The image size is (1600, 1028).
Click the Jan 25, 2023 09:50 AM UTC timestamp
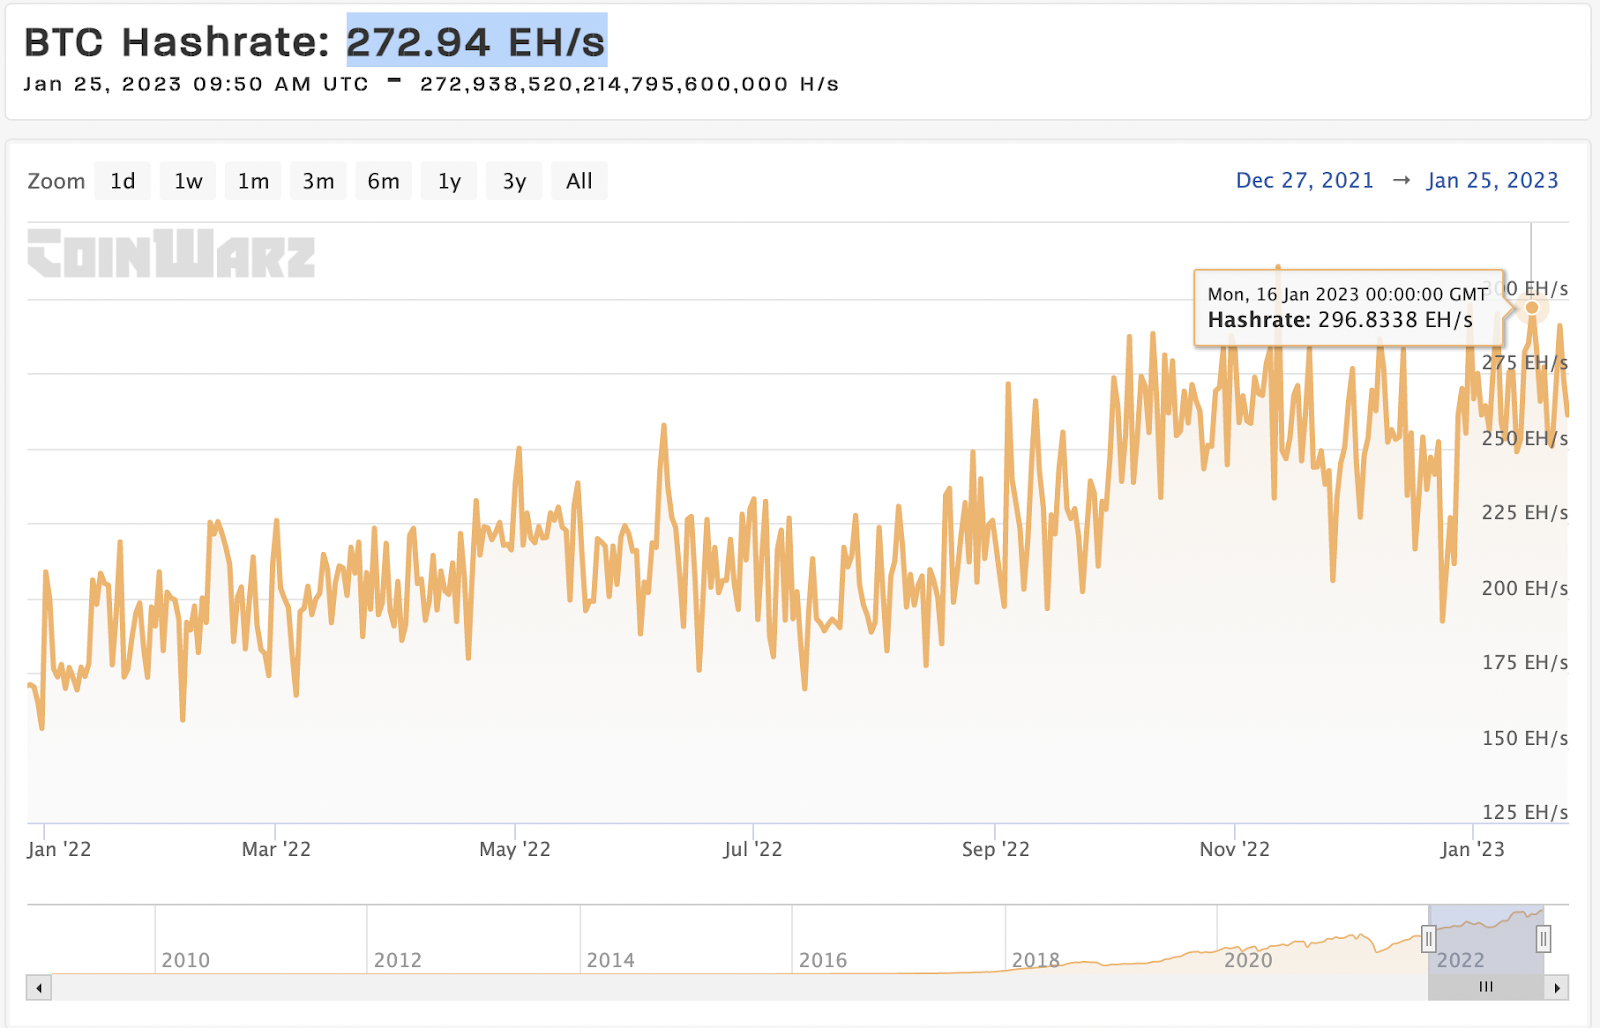click(196, 84)
